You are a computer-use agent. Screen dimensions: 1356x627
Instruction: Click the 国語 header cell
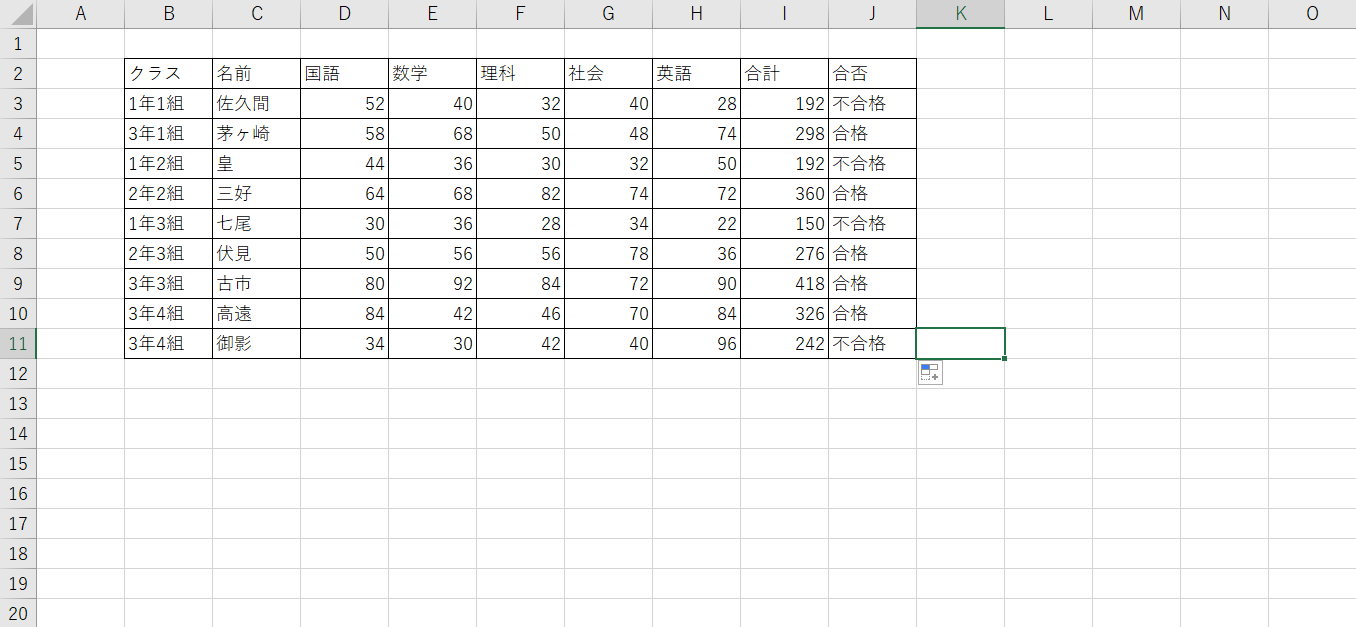click(x=345, y=74)
